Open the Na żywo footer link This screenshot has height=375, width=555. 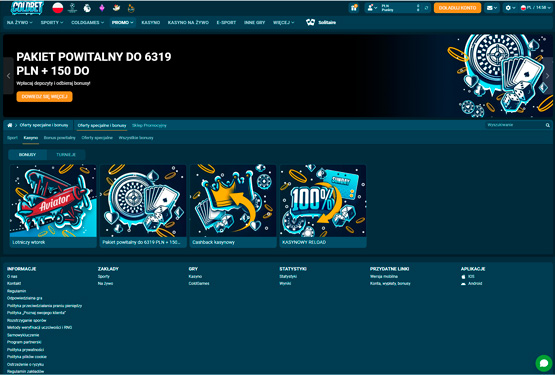point(105,283)
